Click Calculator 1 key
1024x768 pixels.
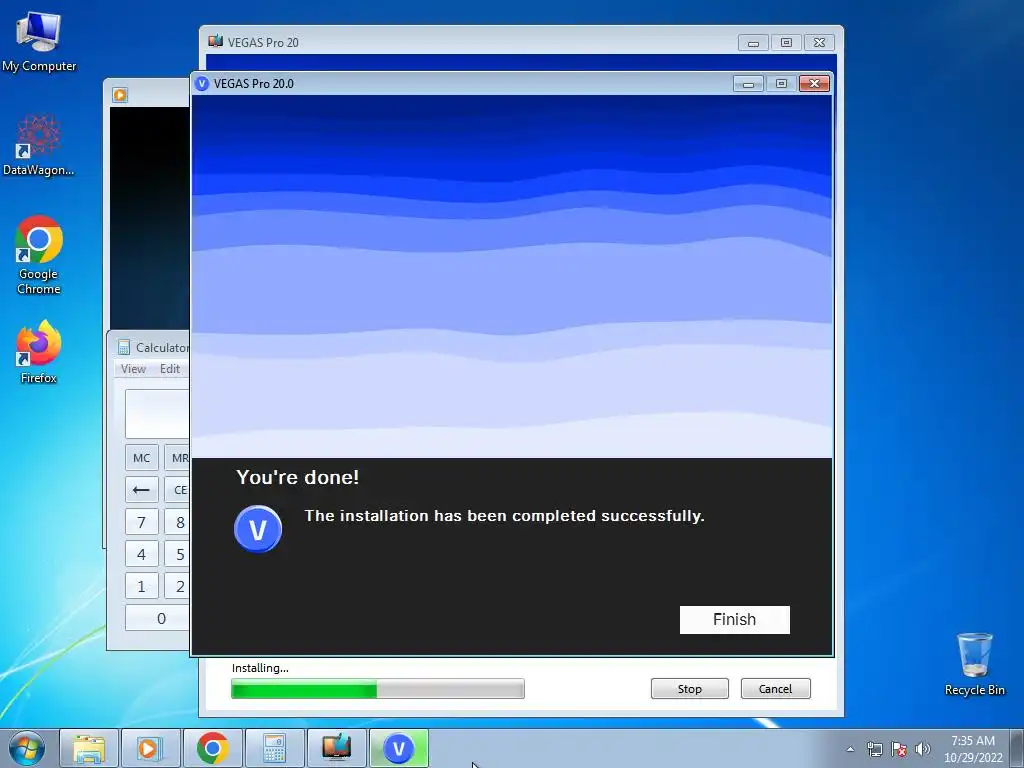(142, 586)
